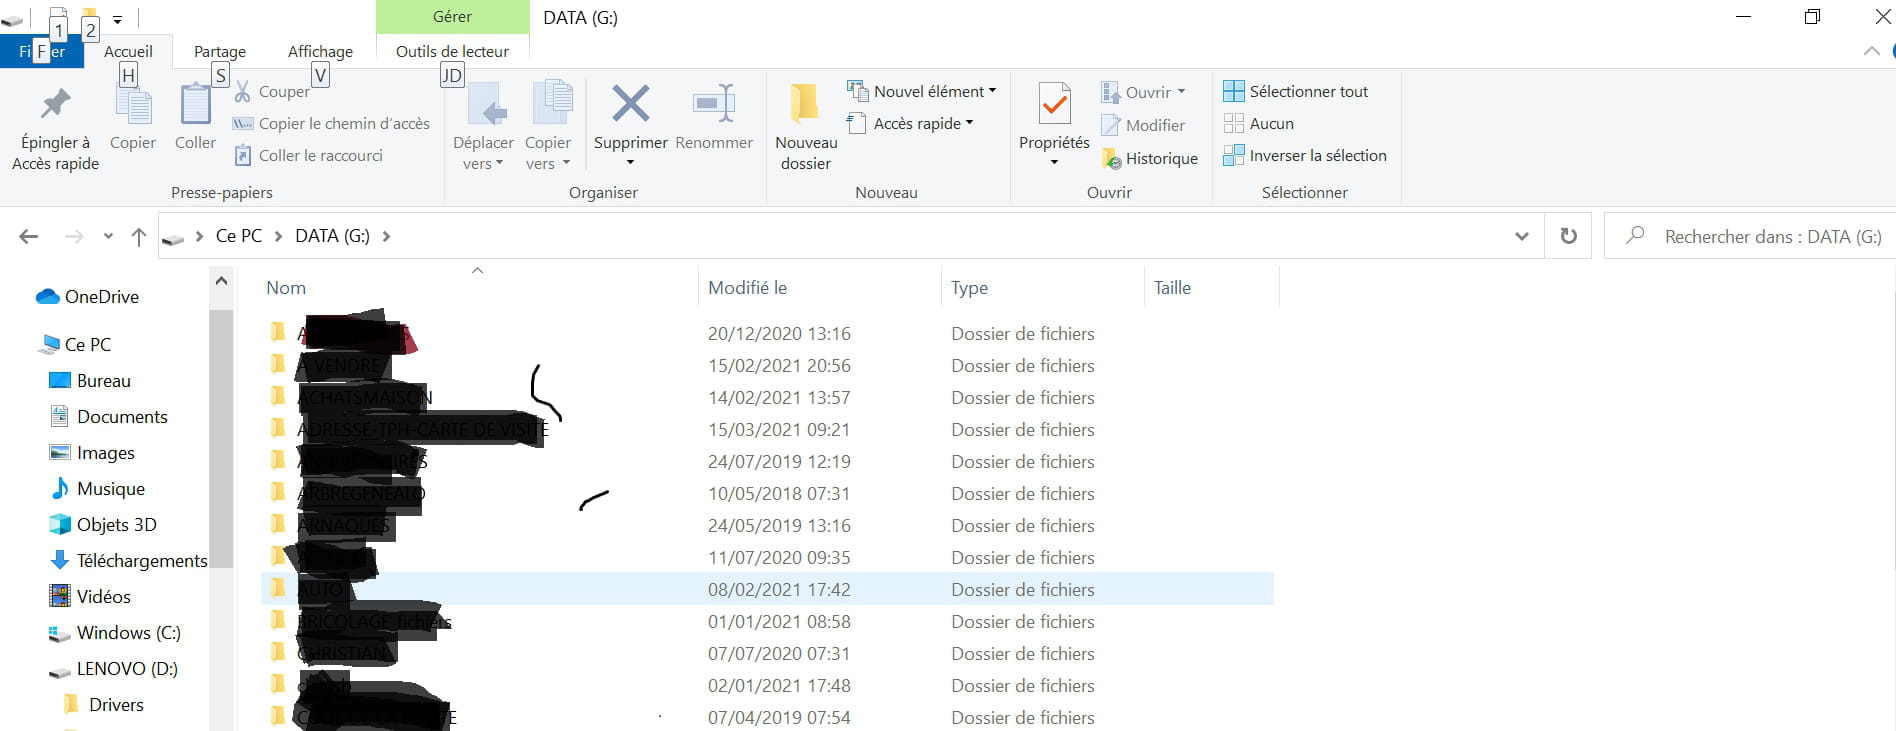
Task: Go up one folder level arrow
Action: [139, 236]
